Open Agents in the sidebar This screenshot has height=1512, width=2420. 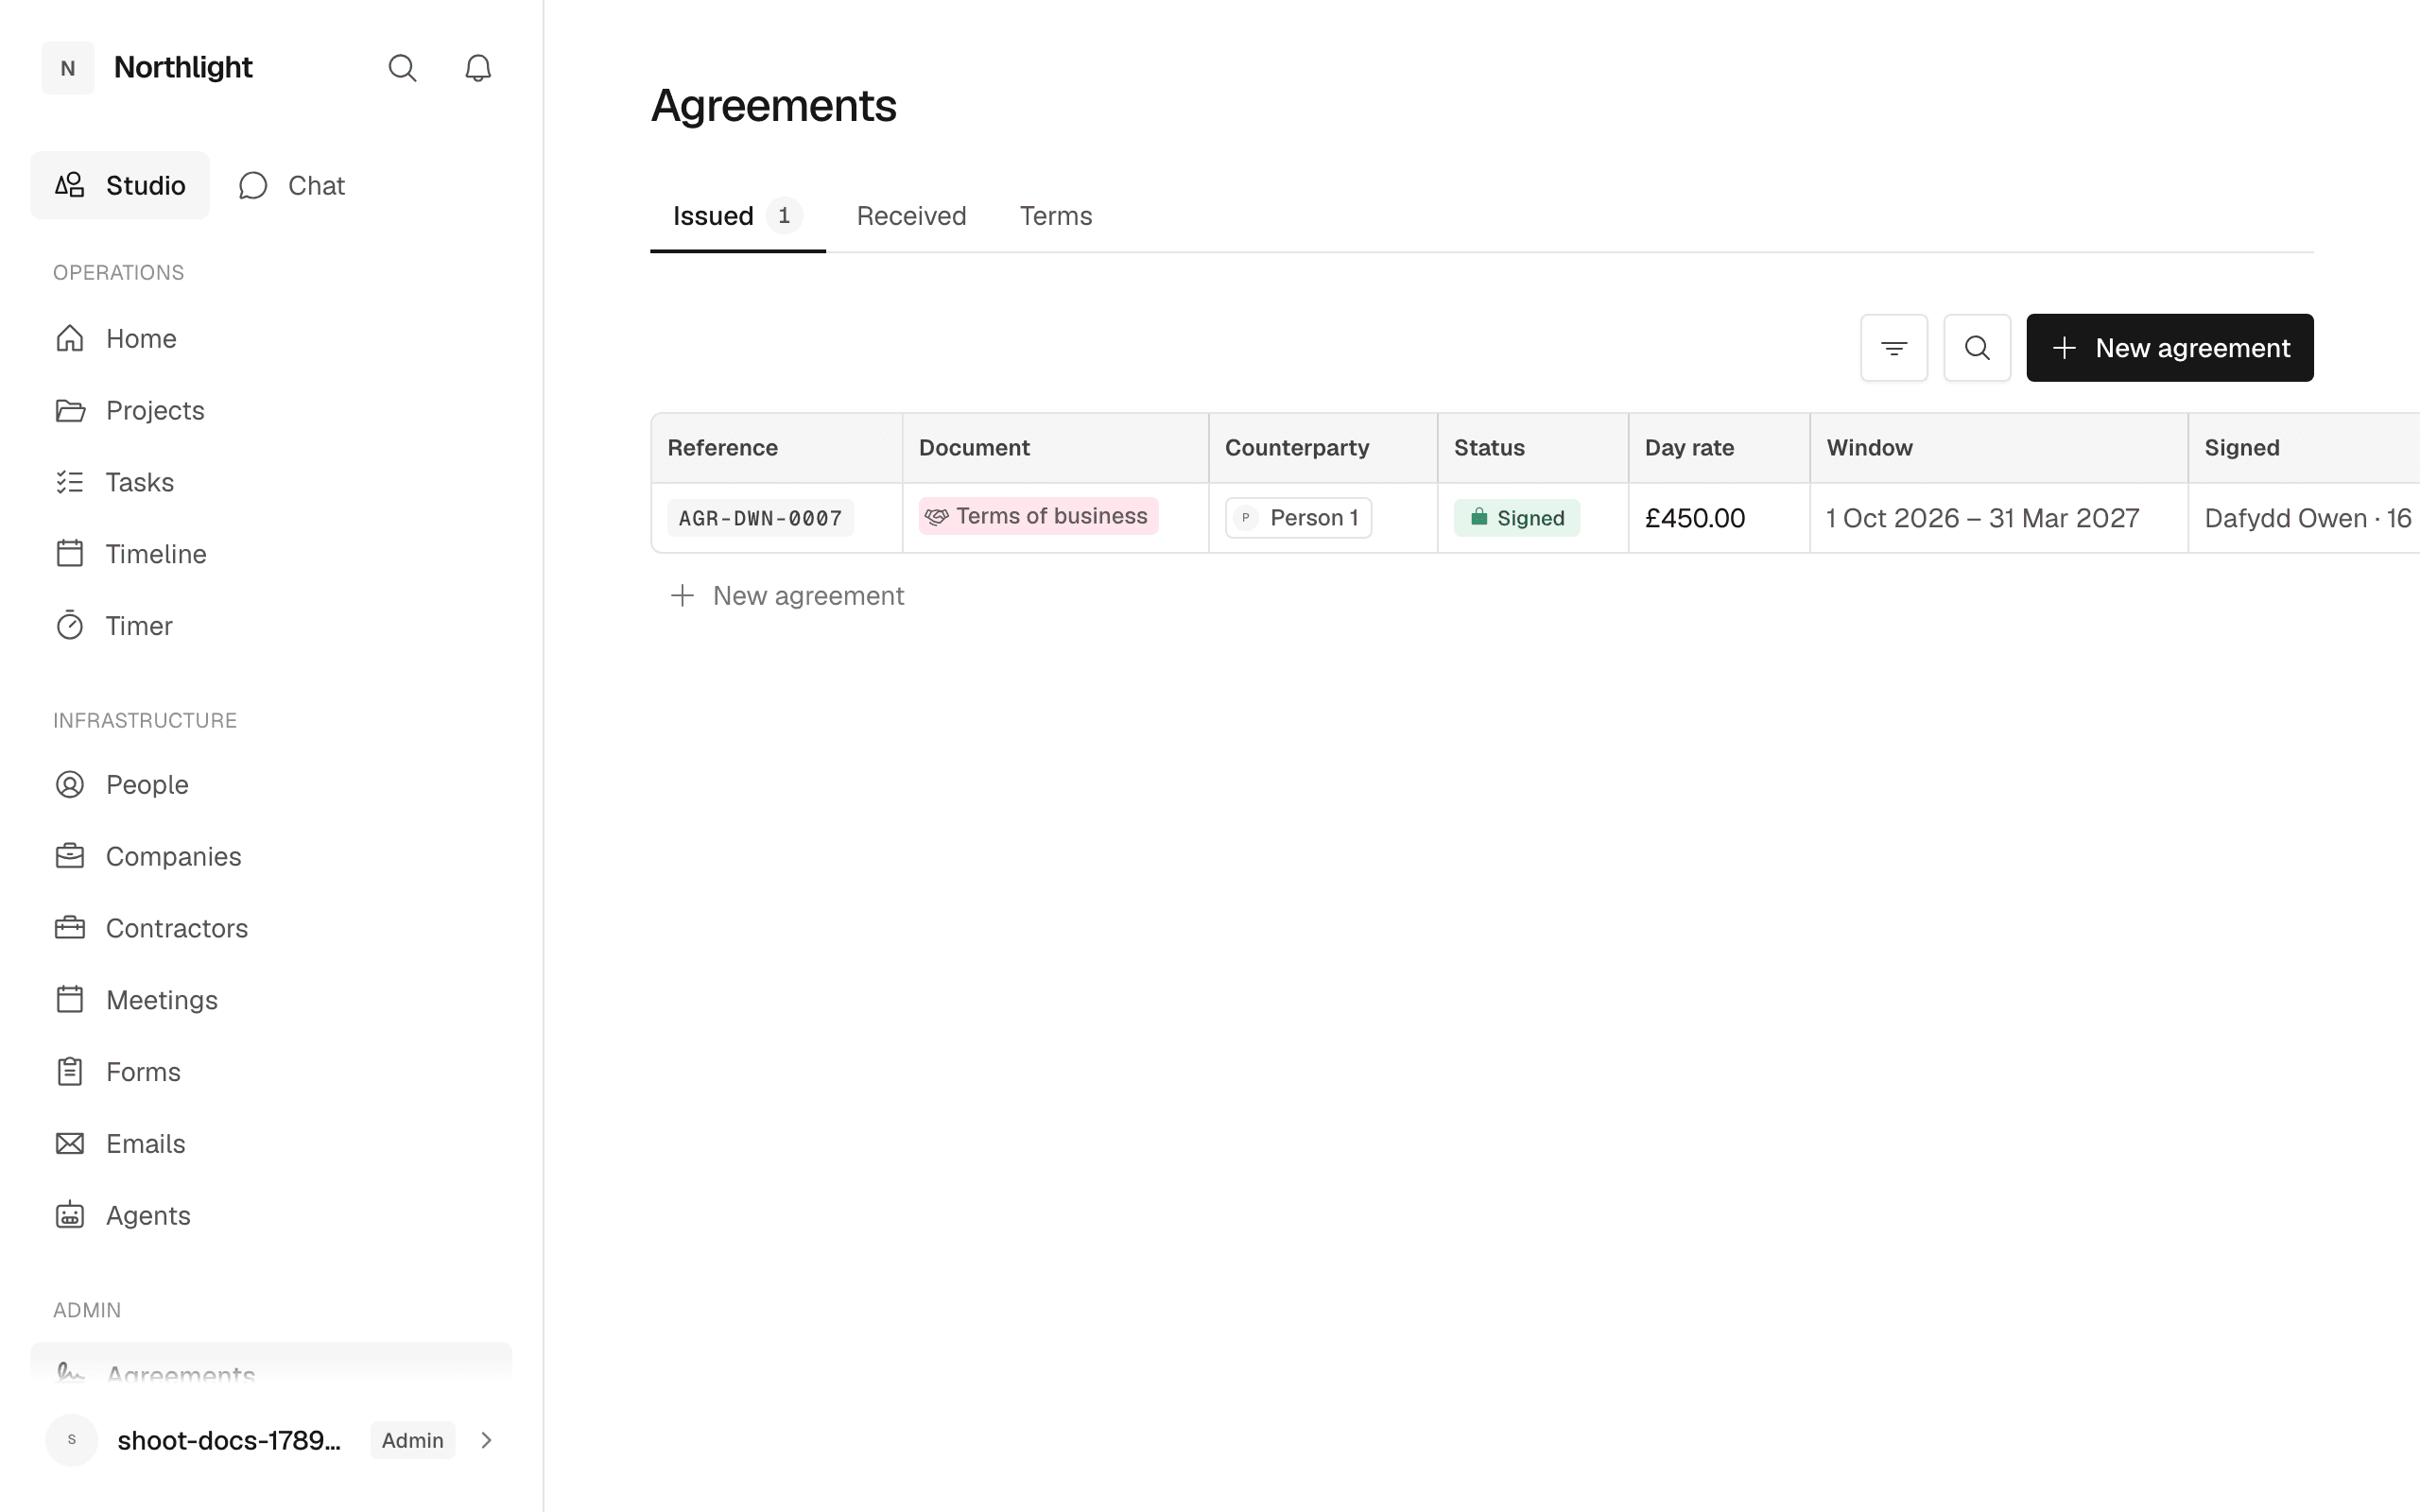[x=271, y=1216]
